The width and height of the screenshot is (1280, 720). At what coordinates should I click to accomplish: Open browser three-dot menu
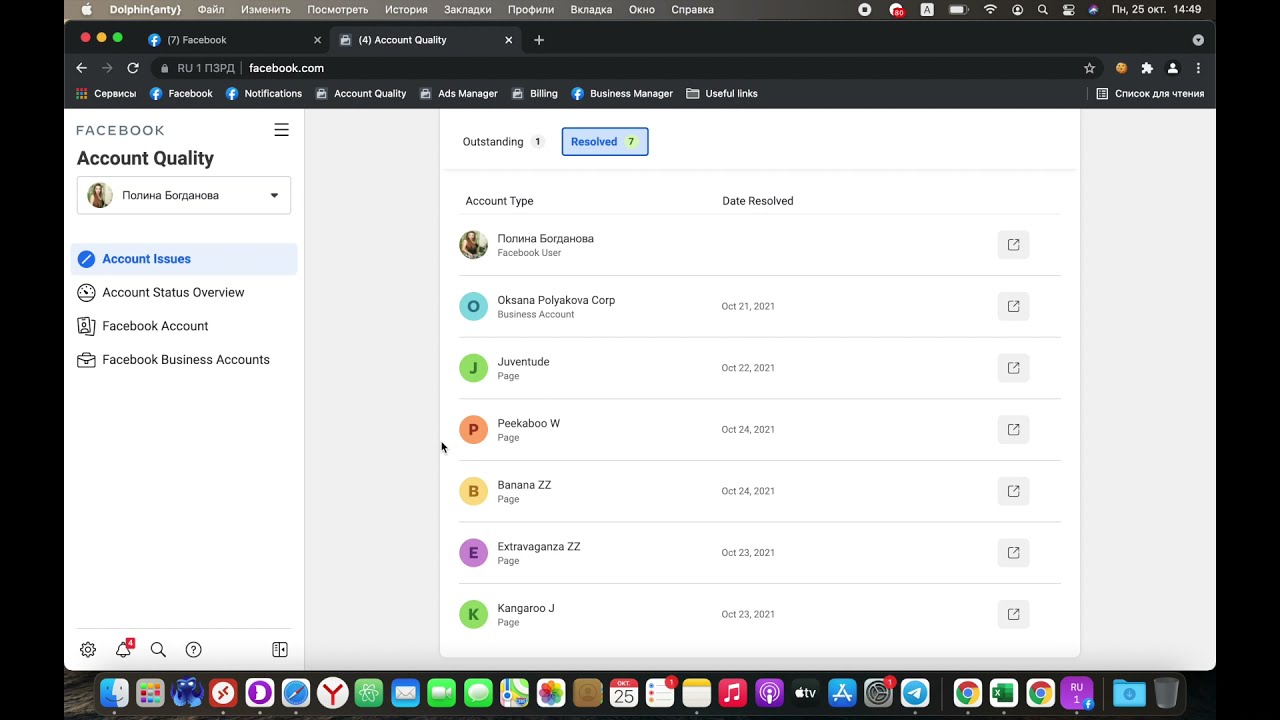(x=1198, y=68)
